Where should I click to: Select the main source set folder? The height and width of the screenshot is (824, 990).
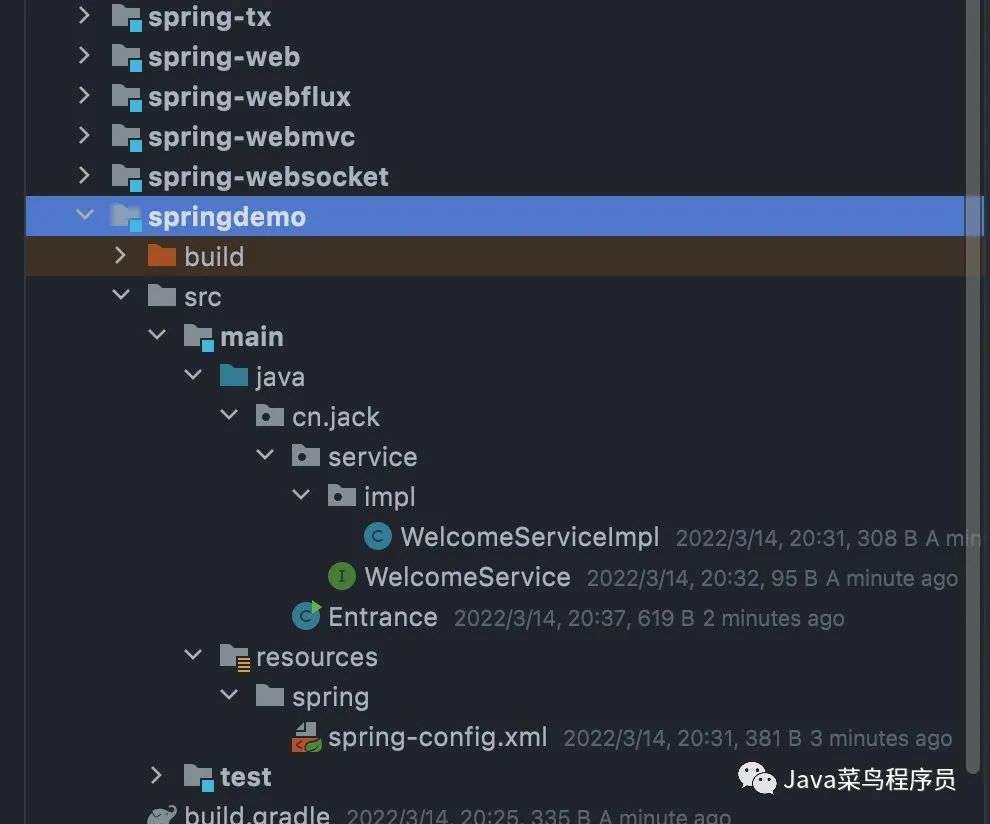(251, 337)
